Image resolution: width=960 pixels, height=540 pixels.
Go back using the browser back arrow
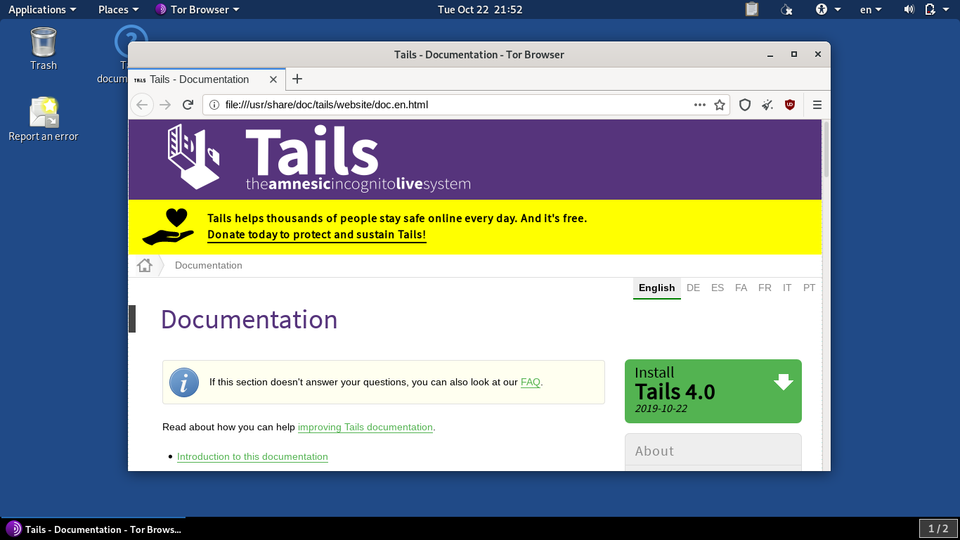point(142,105)
